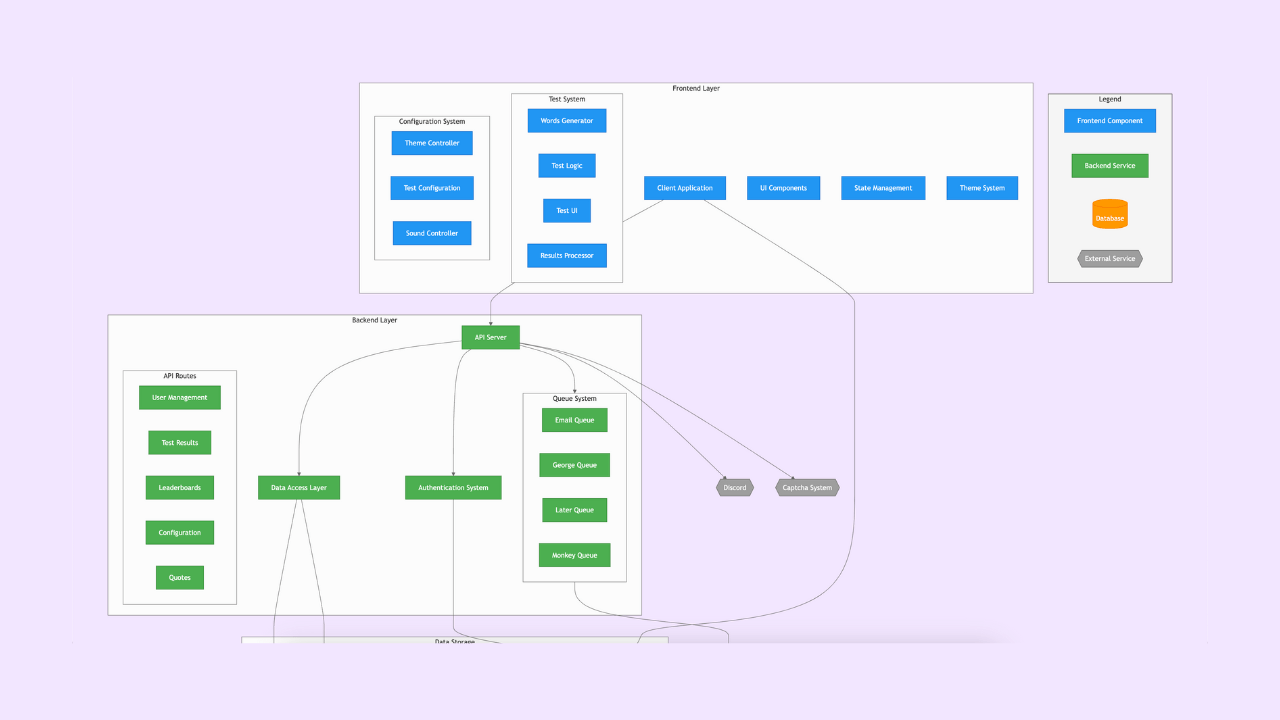Click the Results Processor node
The image size is (1280, 720).
coord(567,255)
